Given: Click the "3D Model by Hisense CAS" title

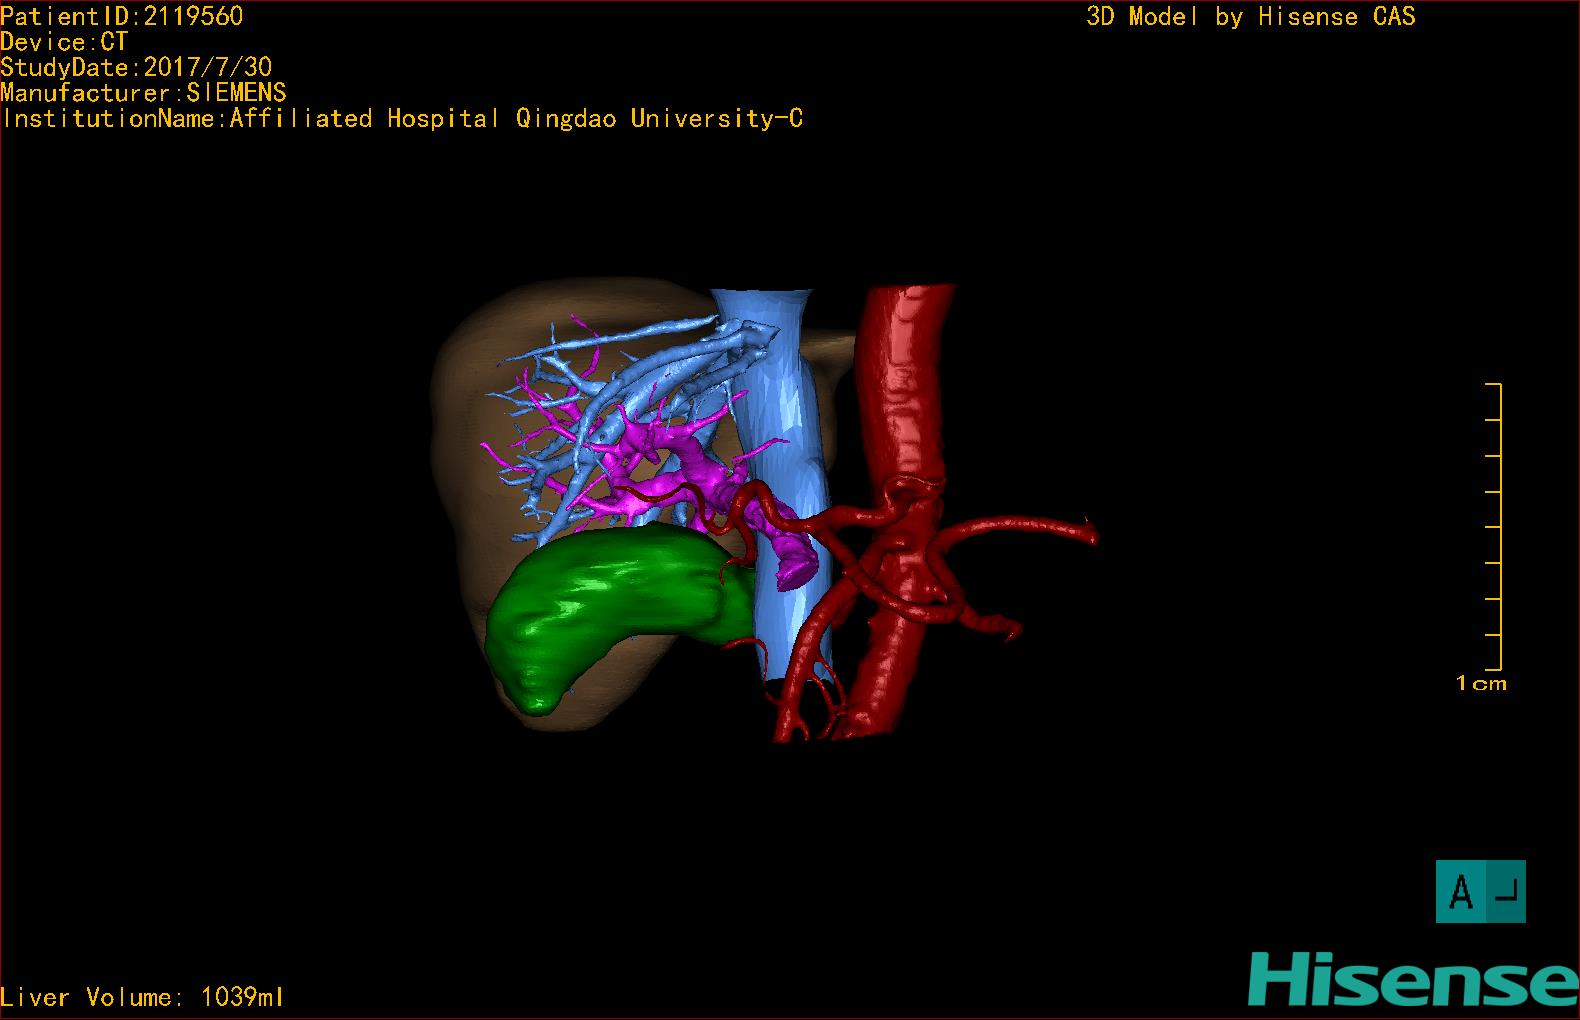Looking at the screenshot, I should pos(1250,17).
